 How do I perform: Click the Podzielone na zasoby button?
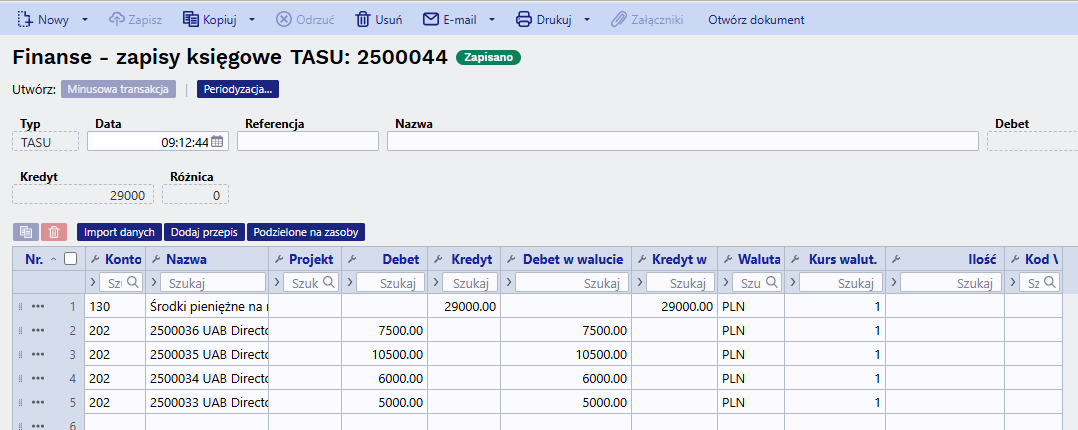tap(306, 233)
